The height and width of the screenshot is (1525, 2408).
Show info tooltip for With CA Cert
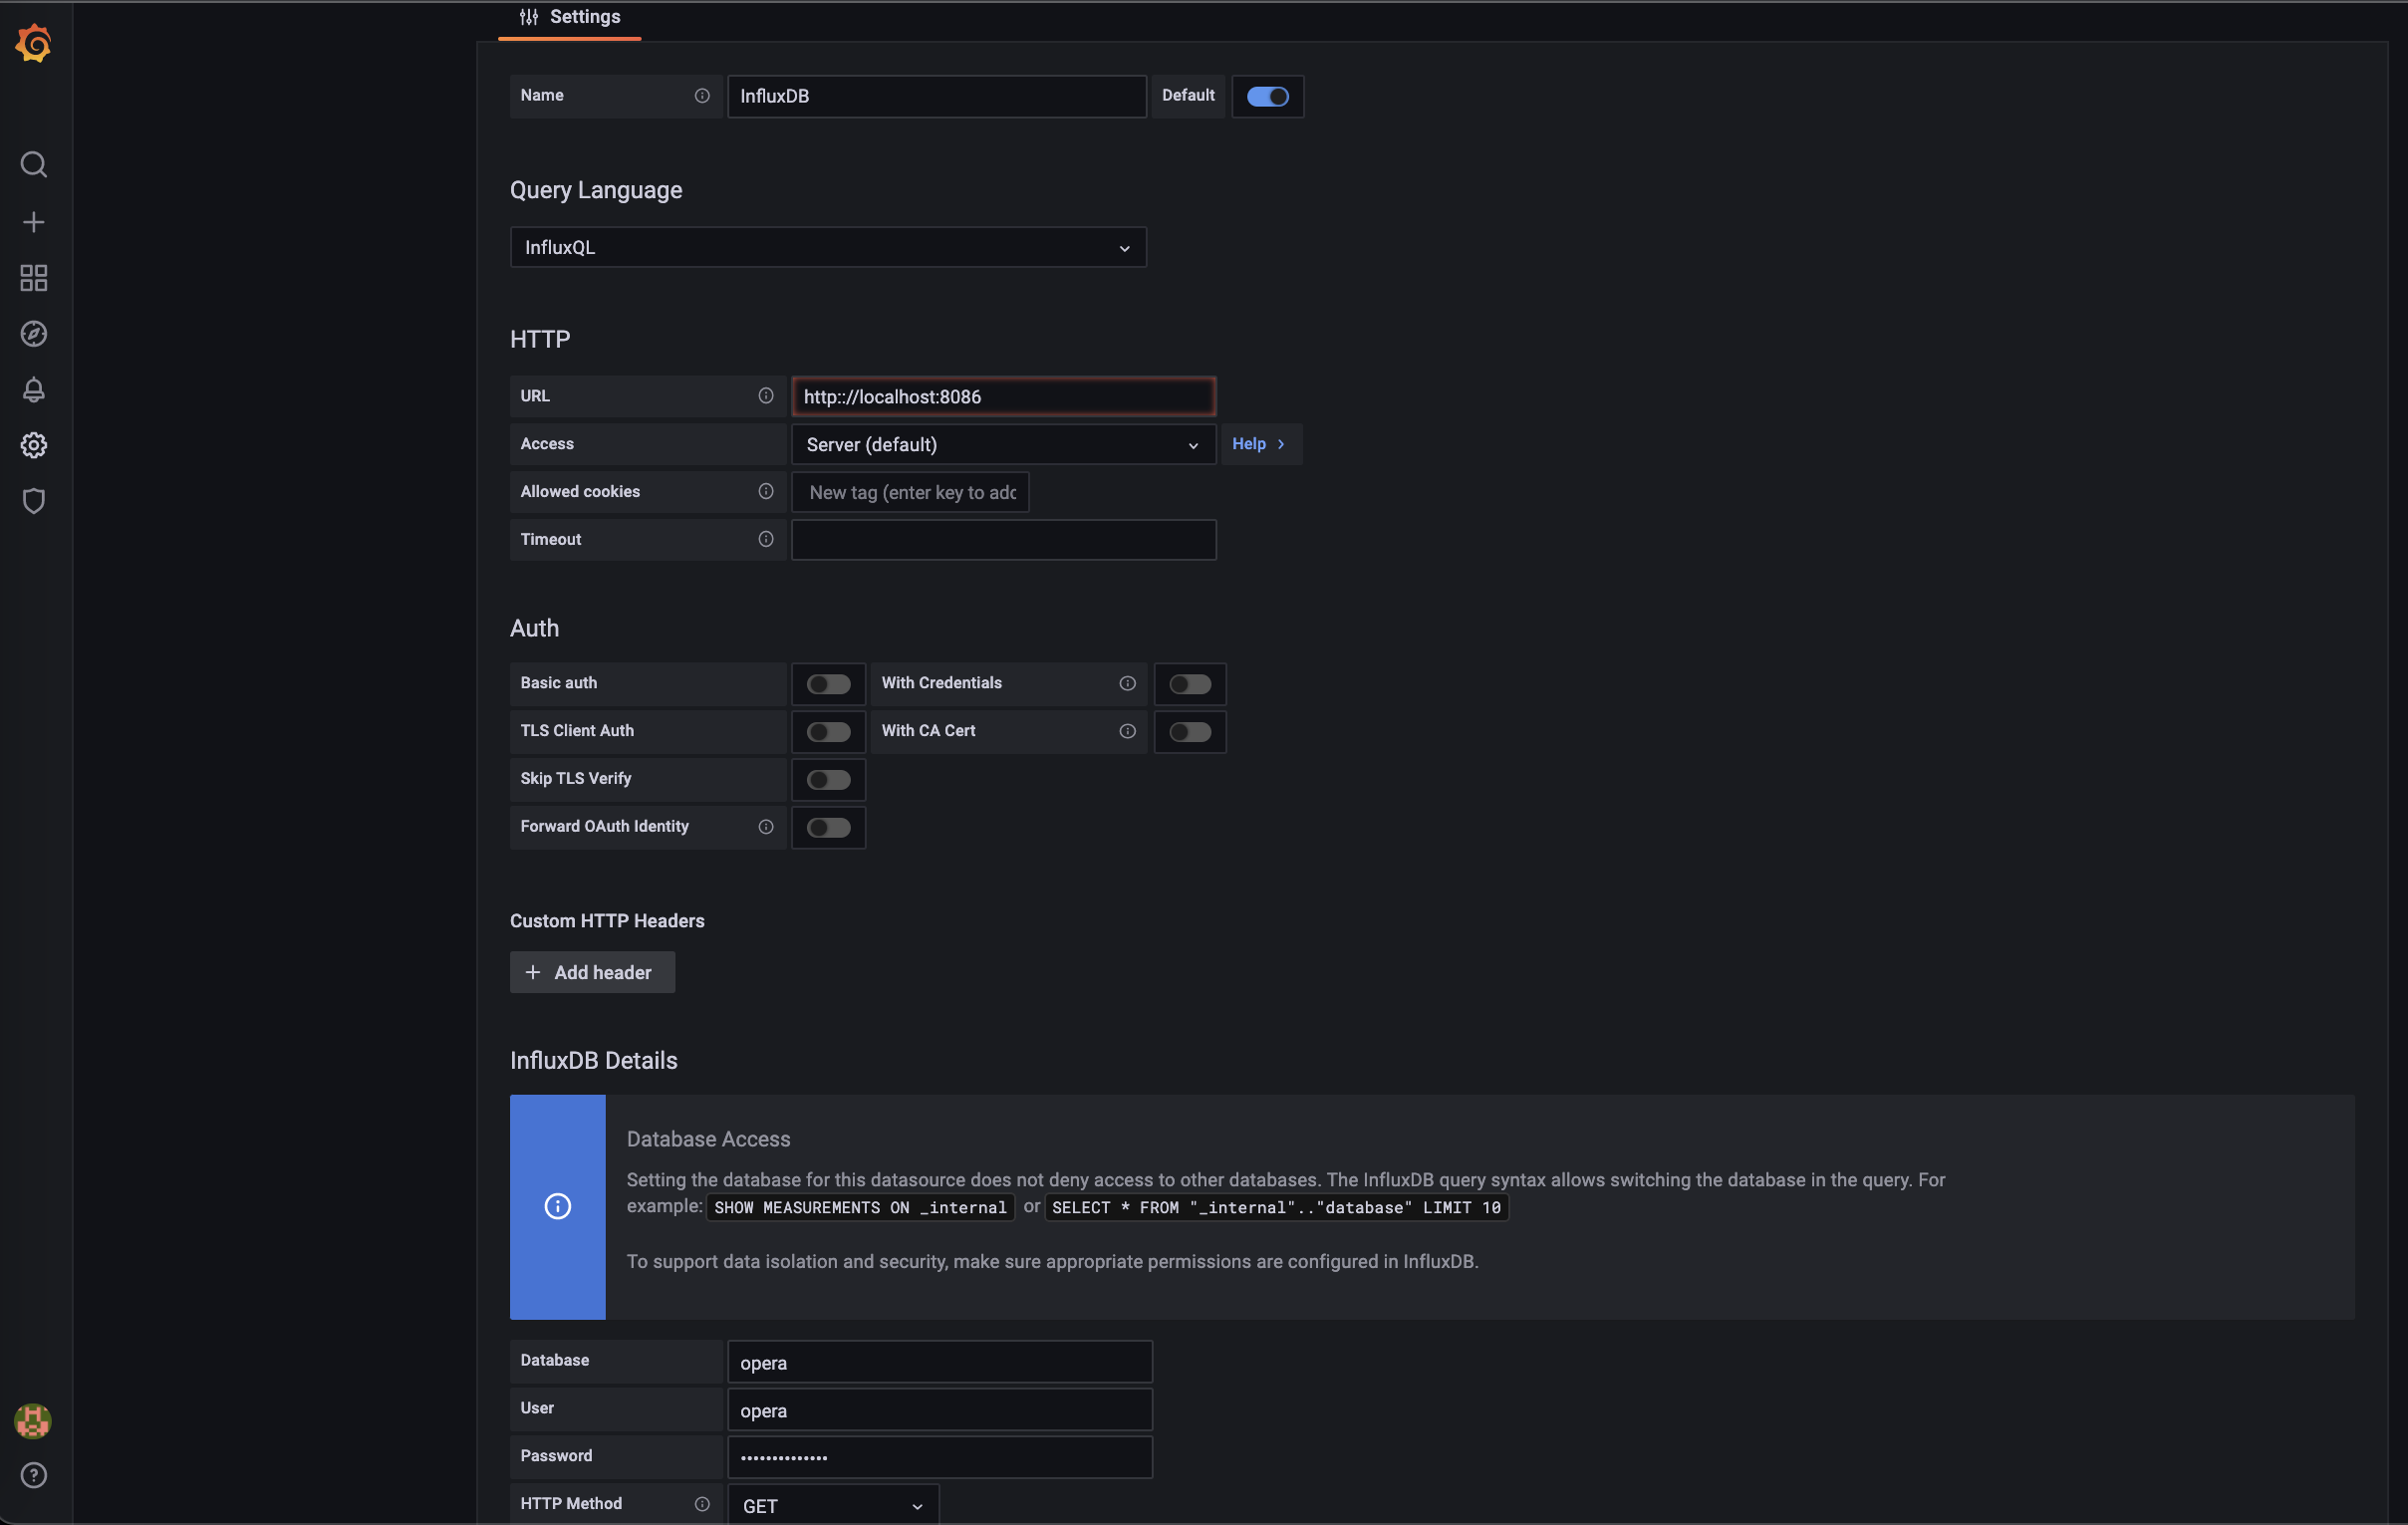1127,731
